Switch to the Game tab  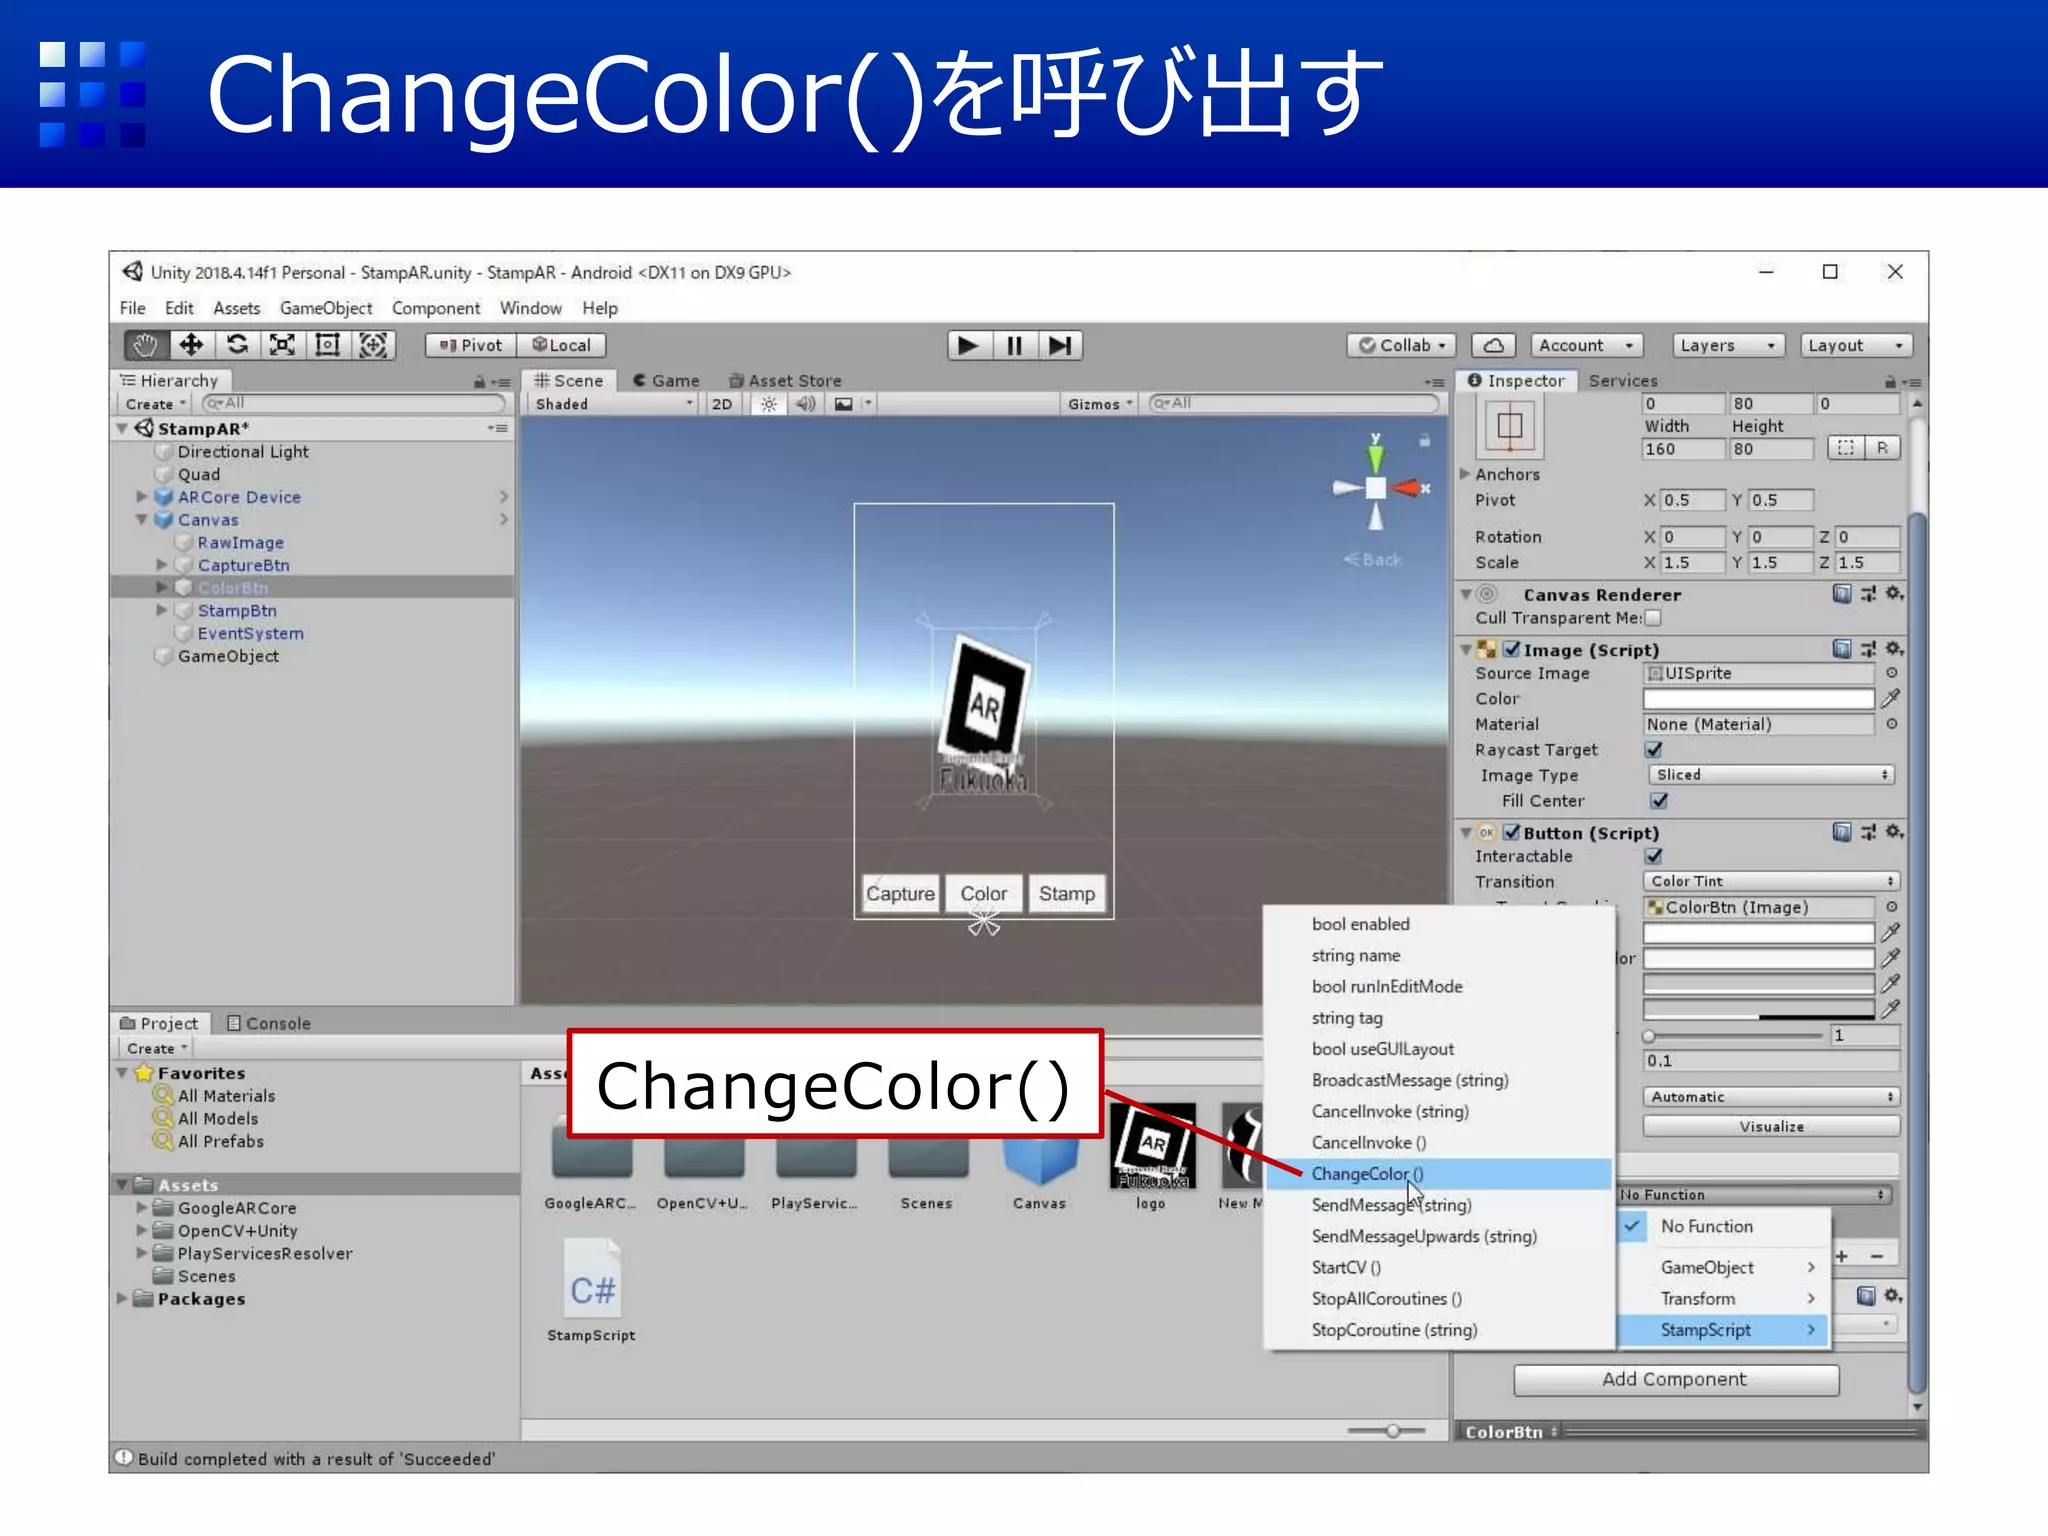tap(665, 381)
